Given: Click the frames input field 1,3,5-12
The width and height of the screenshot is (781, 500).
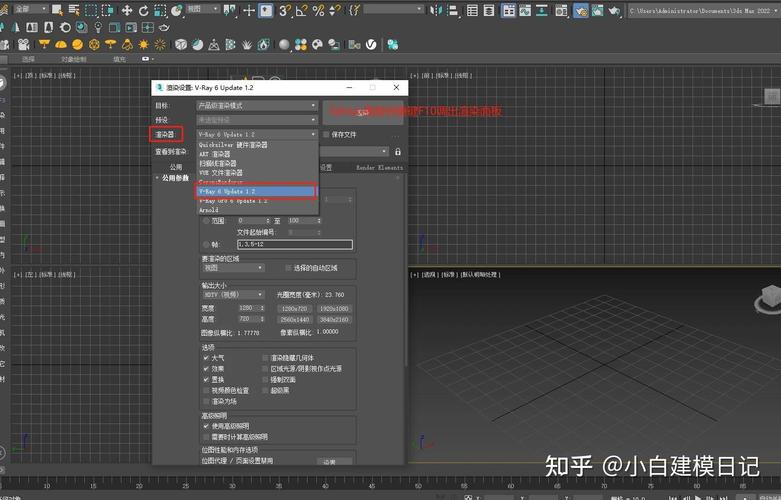Looking at the screenshot, I should coord(295,245).
